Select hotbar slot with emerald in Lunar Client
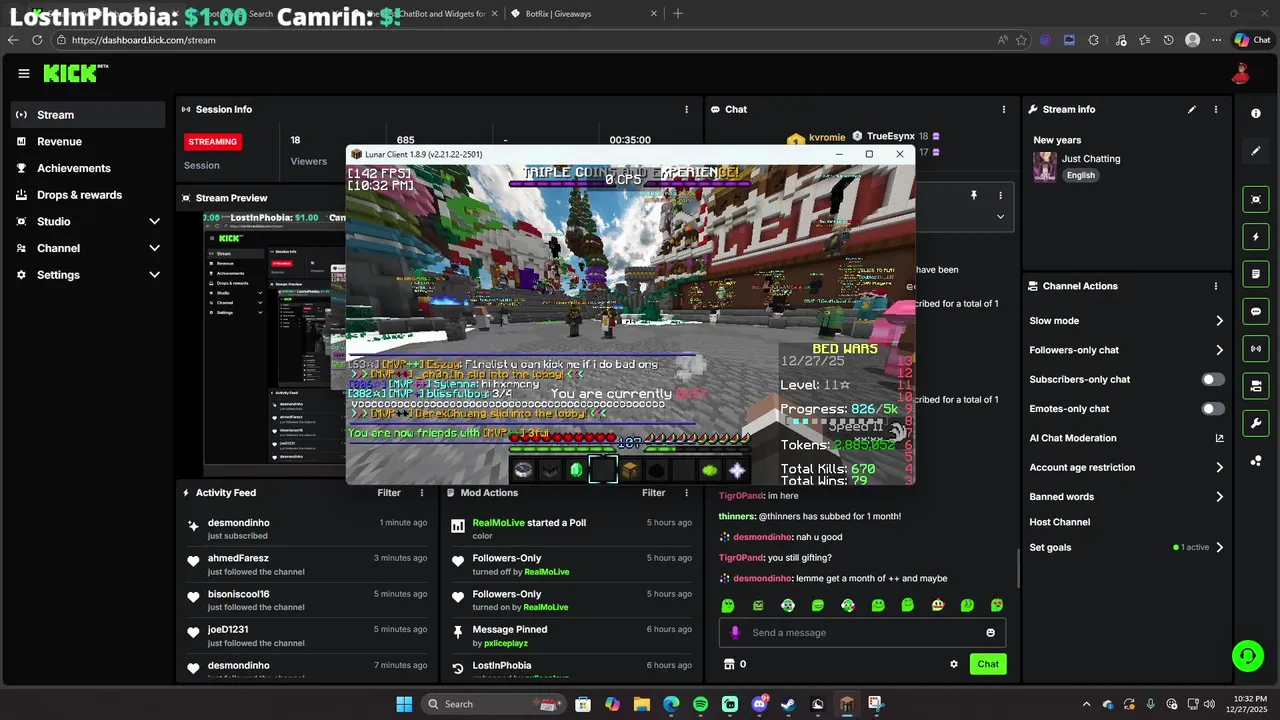1280x720 pixels. coord(576,470)
